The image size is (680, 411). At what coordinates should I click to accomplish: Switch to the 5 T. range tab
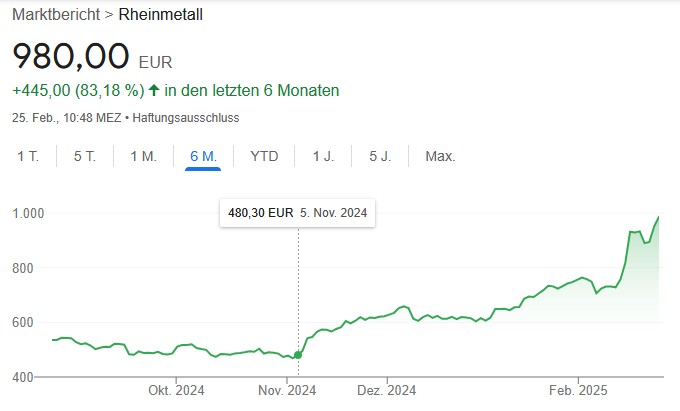point(85,156)
